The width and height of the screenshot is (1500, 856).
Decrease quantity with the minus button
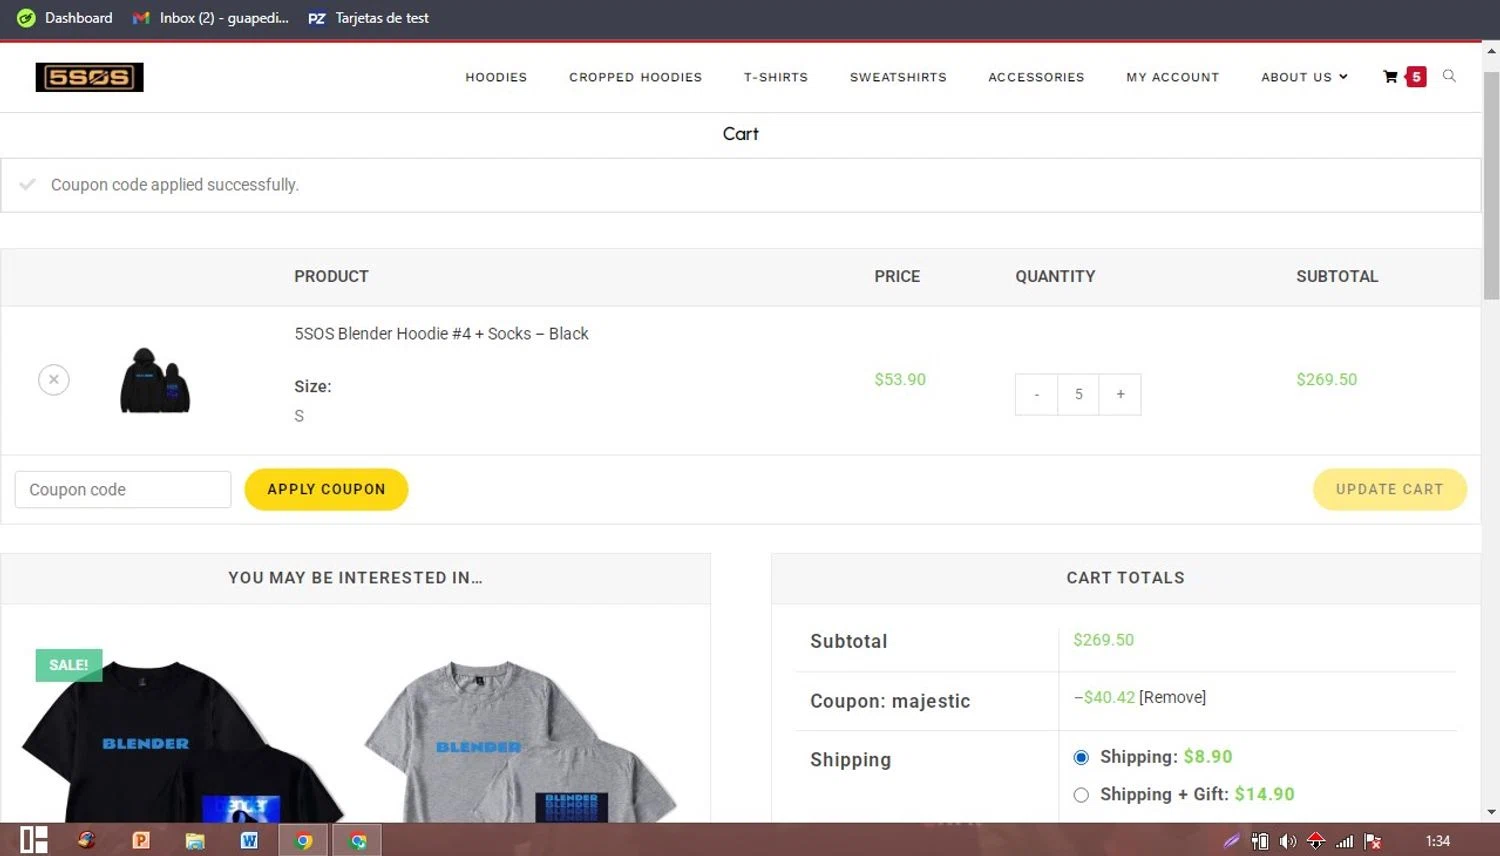pos(1036,395)
